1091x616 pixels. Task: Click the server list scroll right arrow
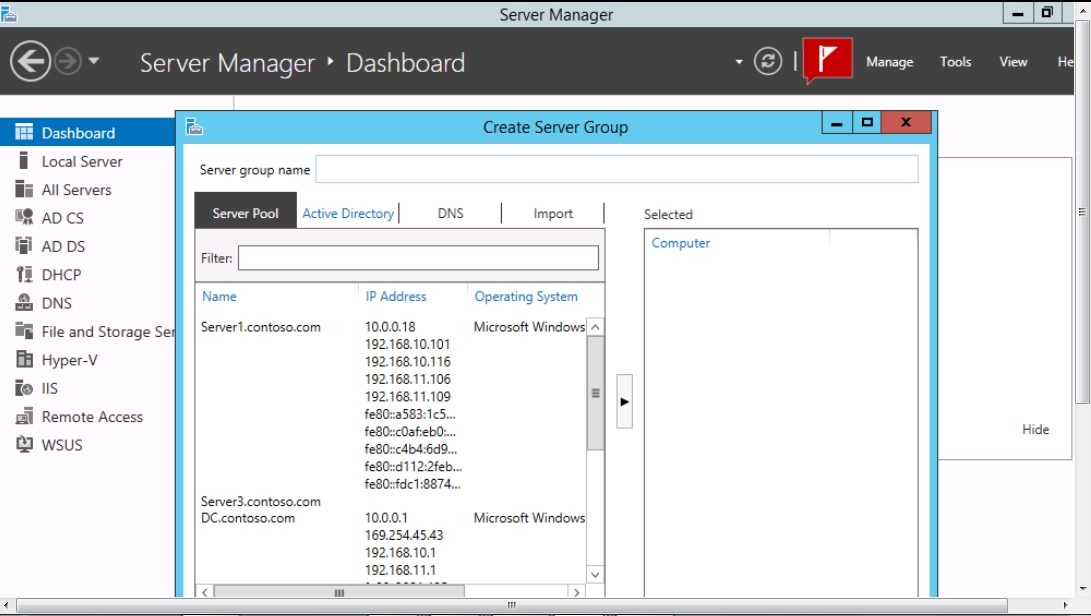576,592
